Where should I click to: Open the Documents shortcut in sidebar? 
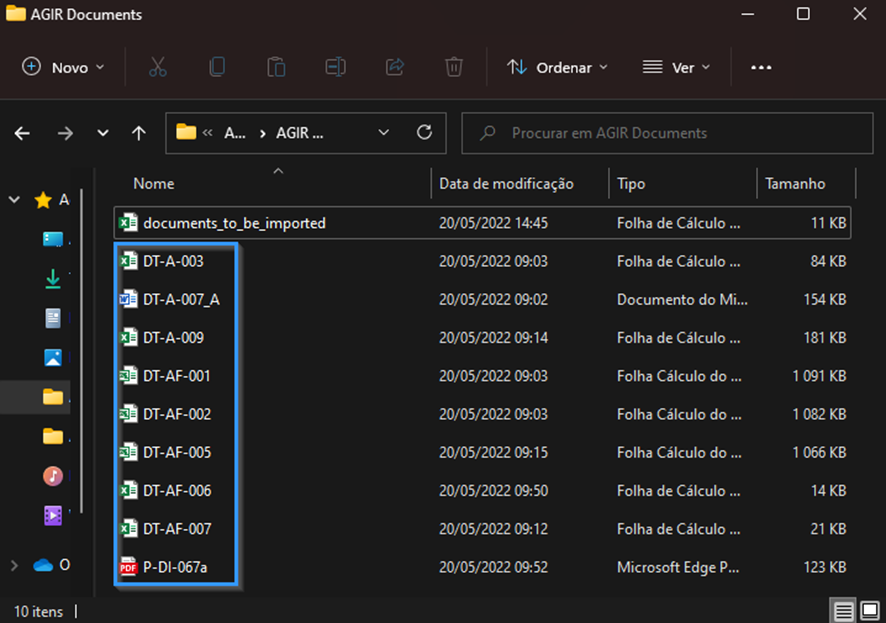pyautogui.click(x=53, y=318)
